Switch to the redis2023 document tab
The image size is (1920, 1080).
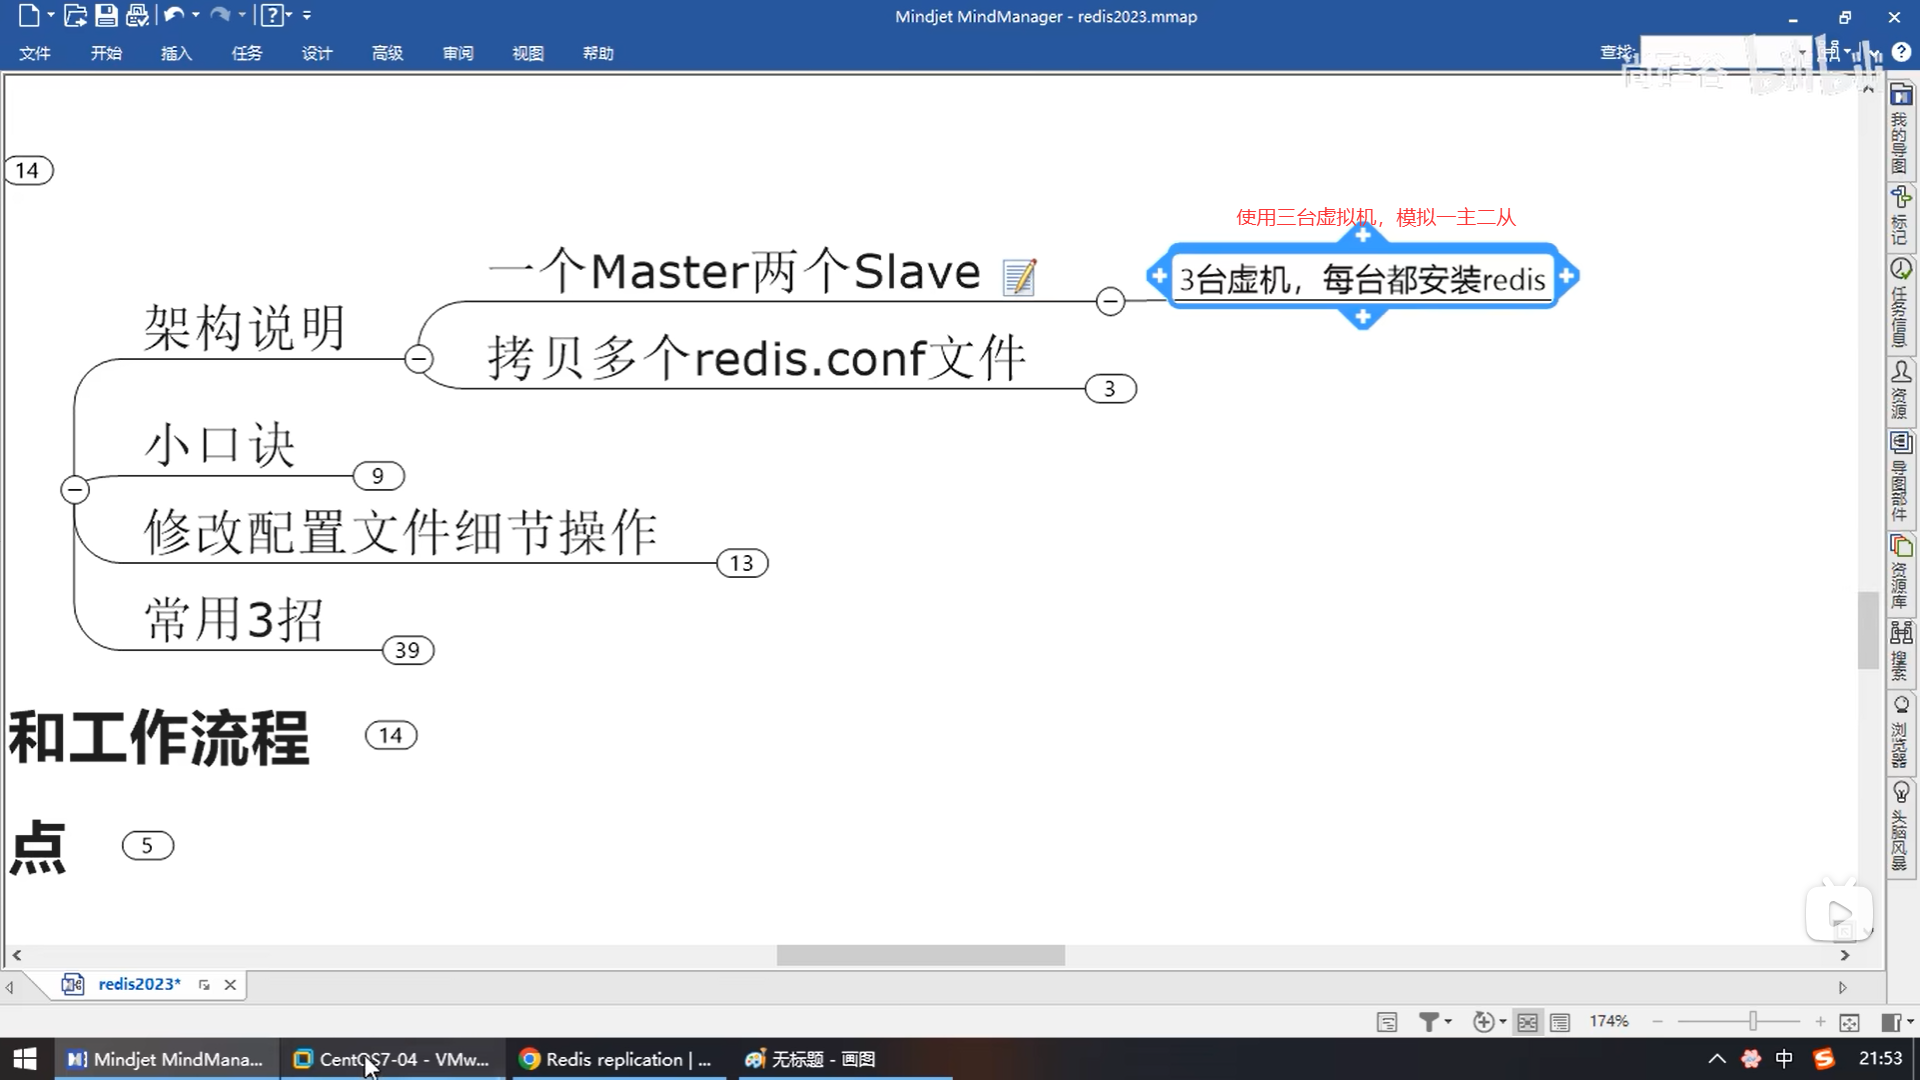pos(139,984)
